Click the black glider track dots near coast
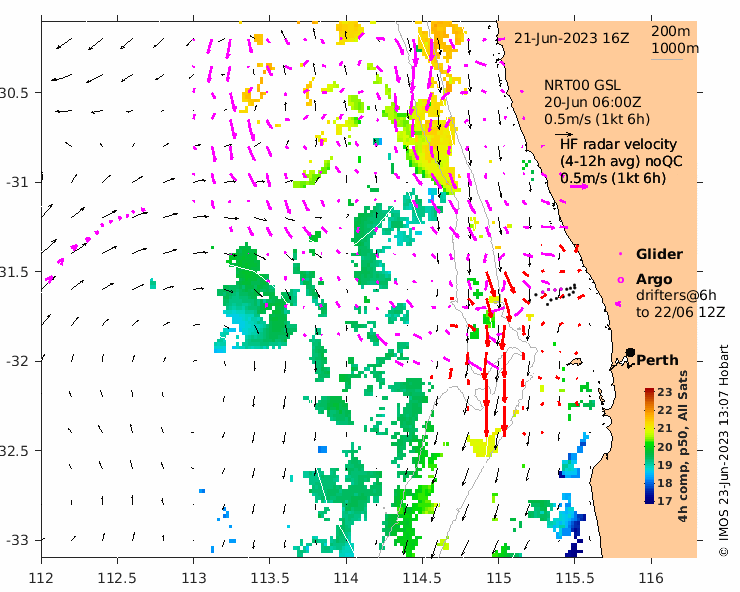The image size is (740, 592). pos(555,294)
